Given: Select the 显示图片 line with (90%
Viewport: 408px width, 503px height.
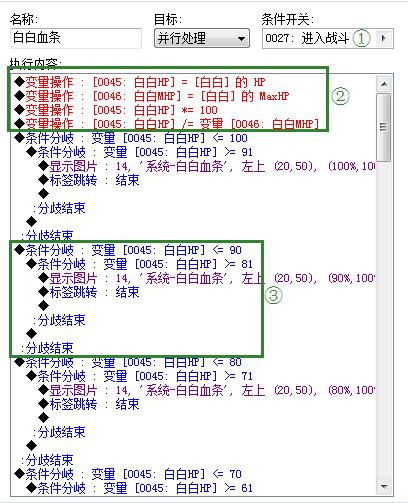Looking at the screenshot, I should [207, 278].
